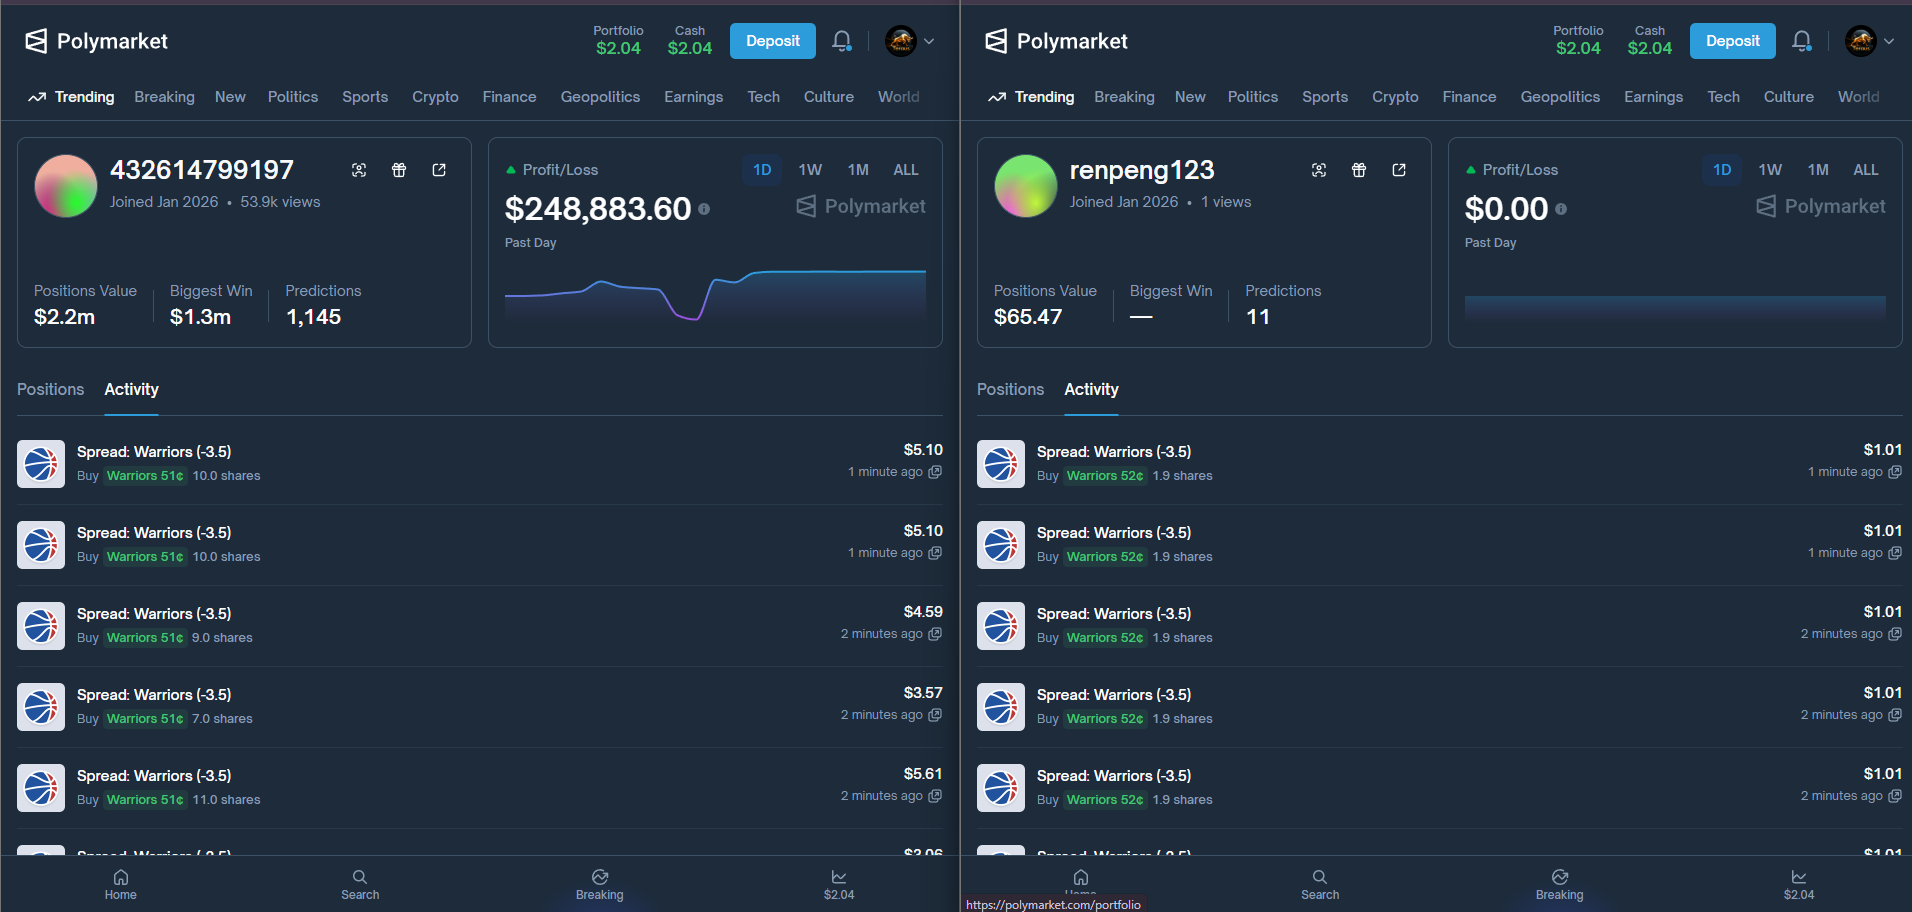The height and width of the screenshot is (912, 1912).
Task: Open Earnings category in right window nav
Action: pos(1653,97)
